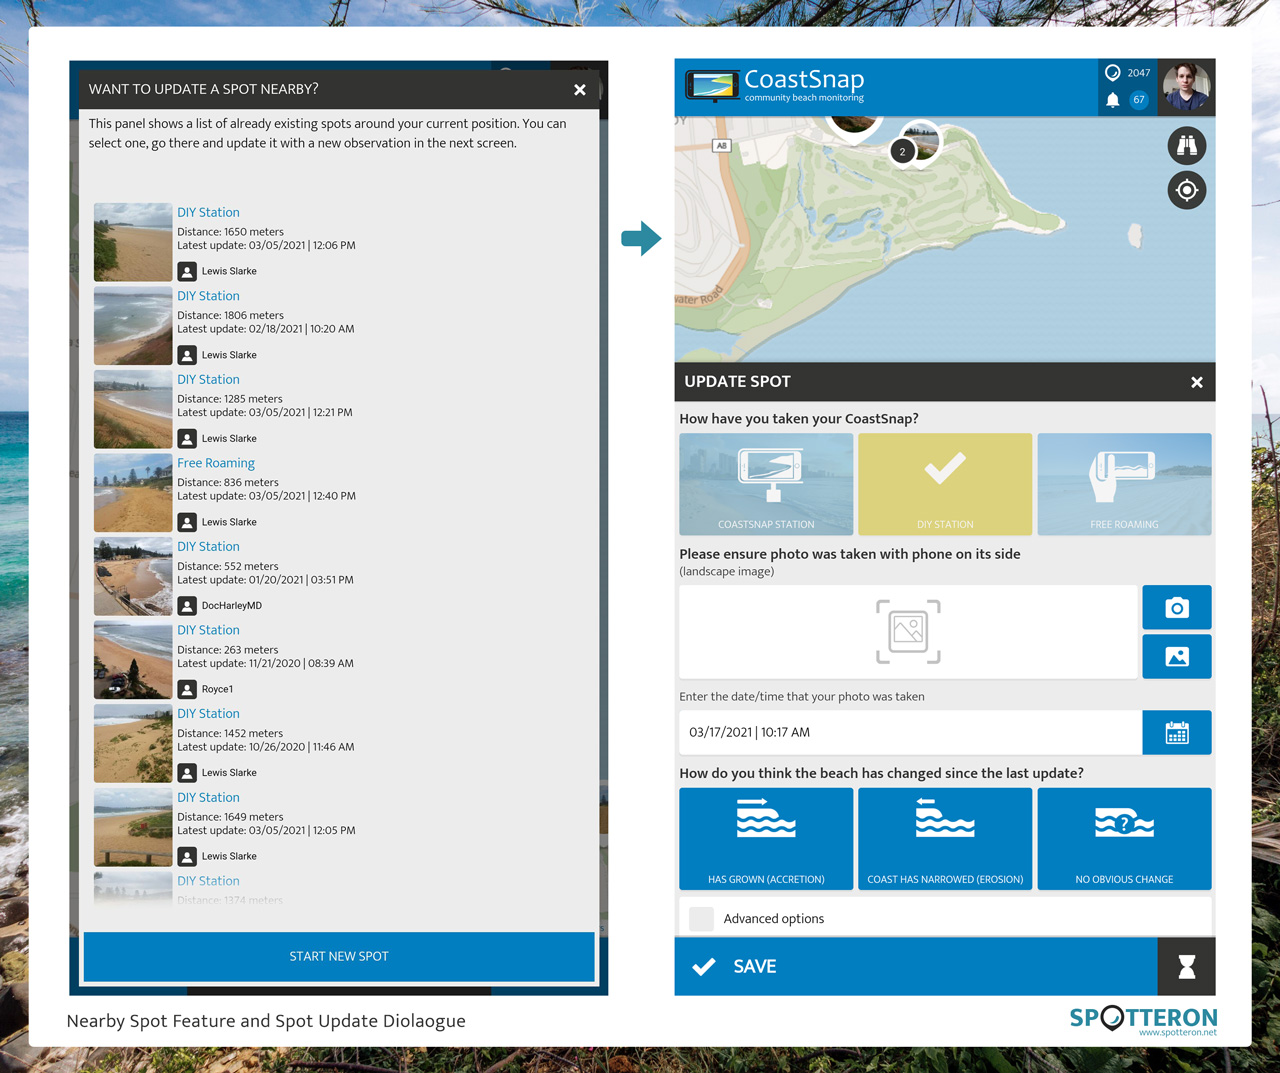Open the Free Roaming spot link

(x=216, y=463)
